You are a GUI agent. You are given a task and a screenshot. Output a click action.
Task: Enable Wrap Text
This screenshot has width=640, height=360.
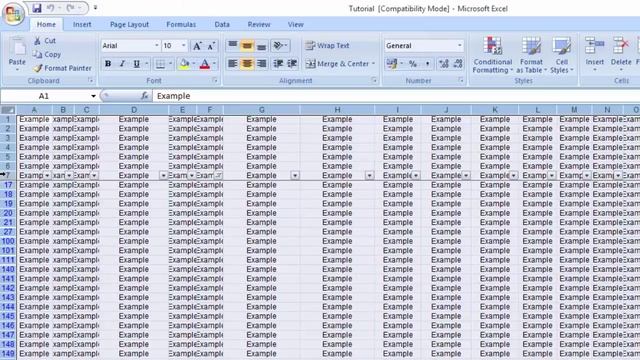(x=327, y=46)
